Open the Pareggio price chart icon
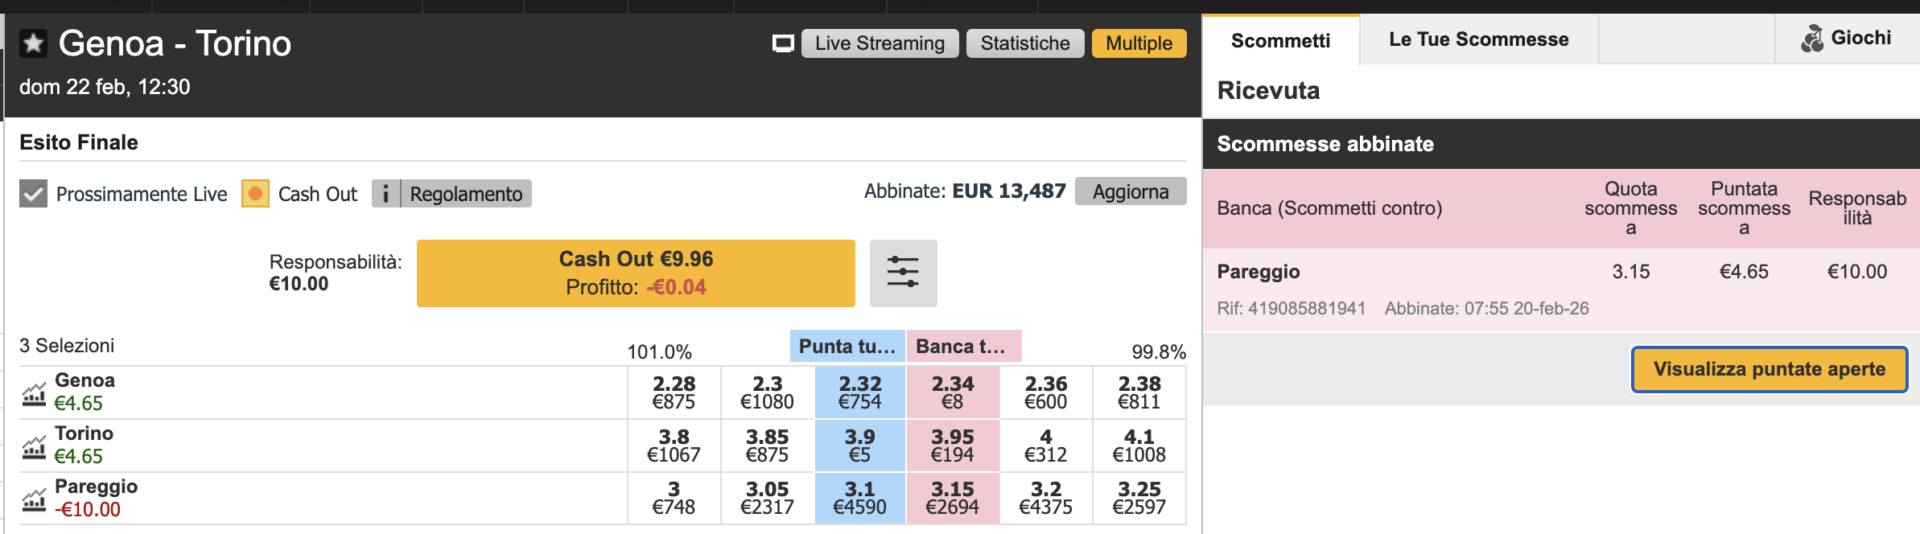 [x=34, y=499]
